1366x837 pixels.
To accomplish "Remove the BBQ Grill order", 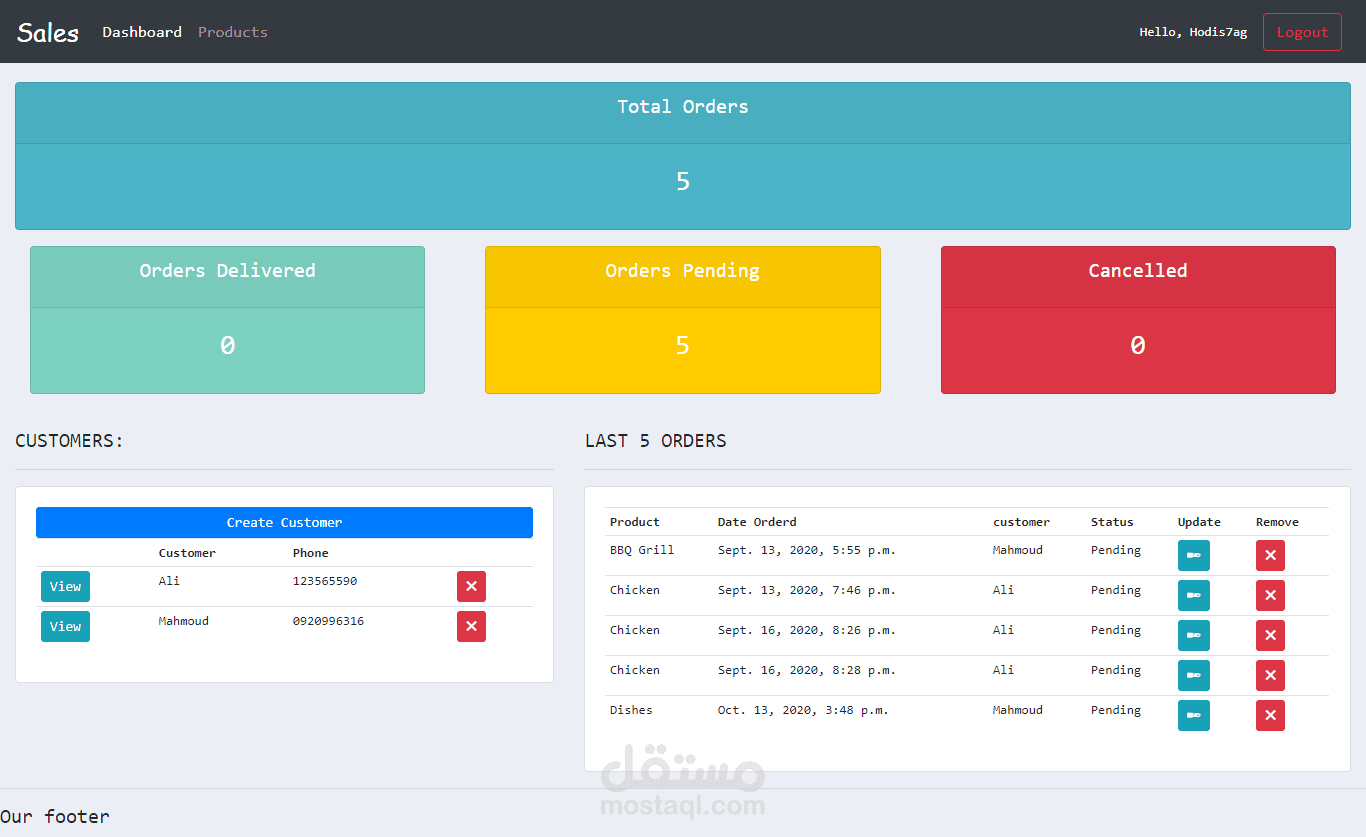I will point(1270,556).
